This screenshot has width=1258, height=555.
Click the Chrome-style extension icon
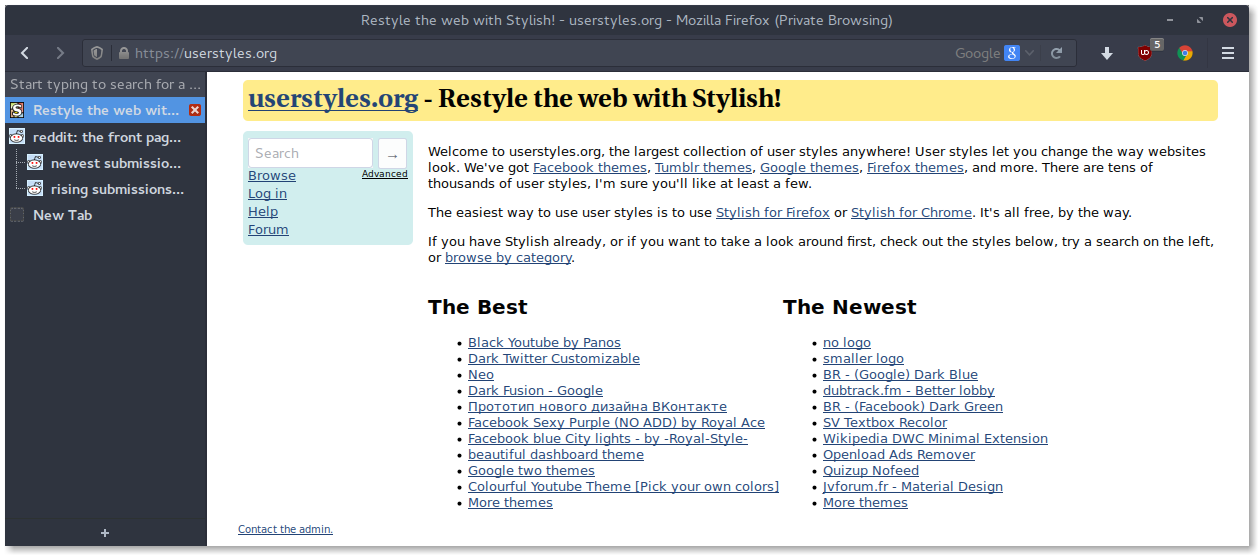[x=1185, y=53]
